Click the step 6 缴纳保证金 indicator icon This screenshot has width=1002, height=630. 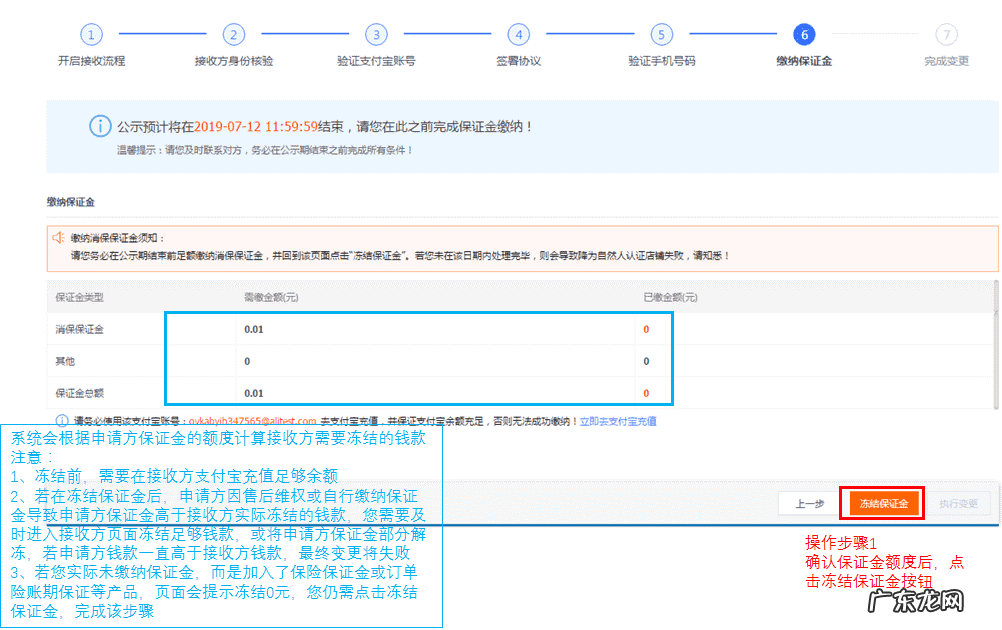click(803, 35)
